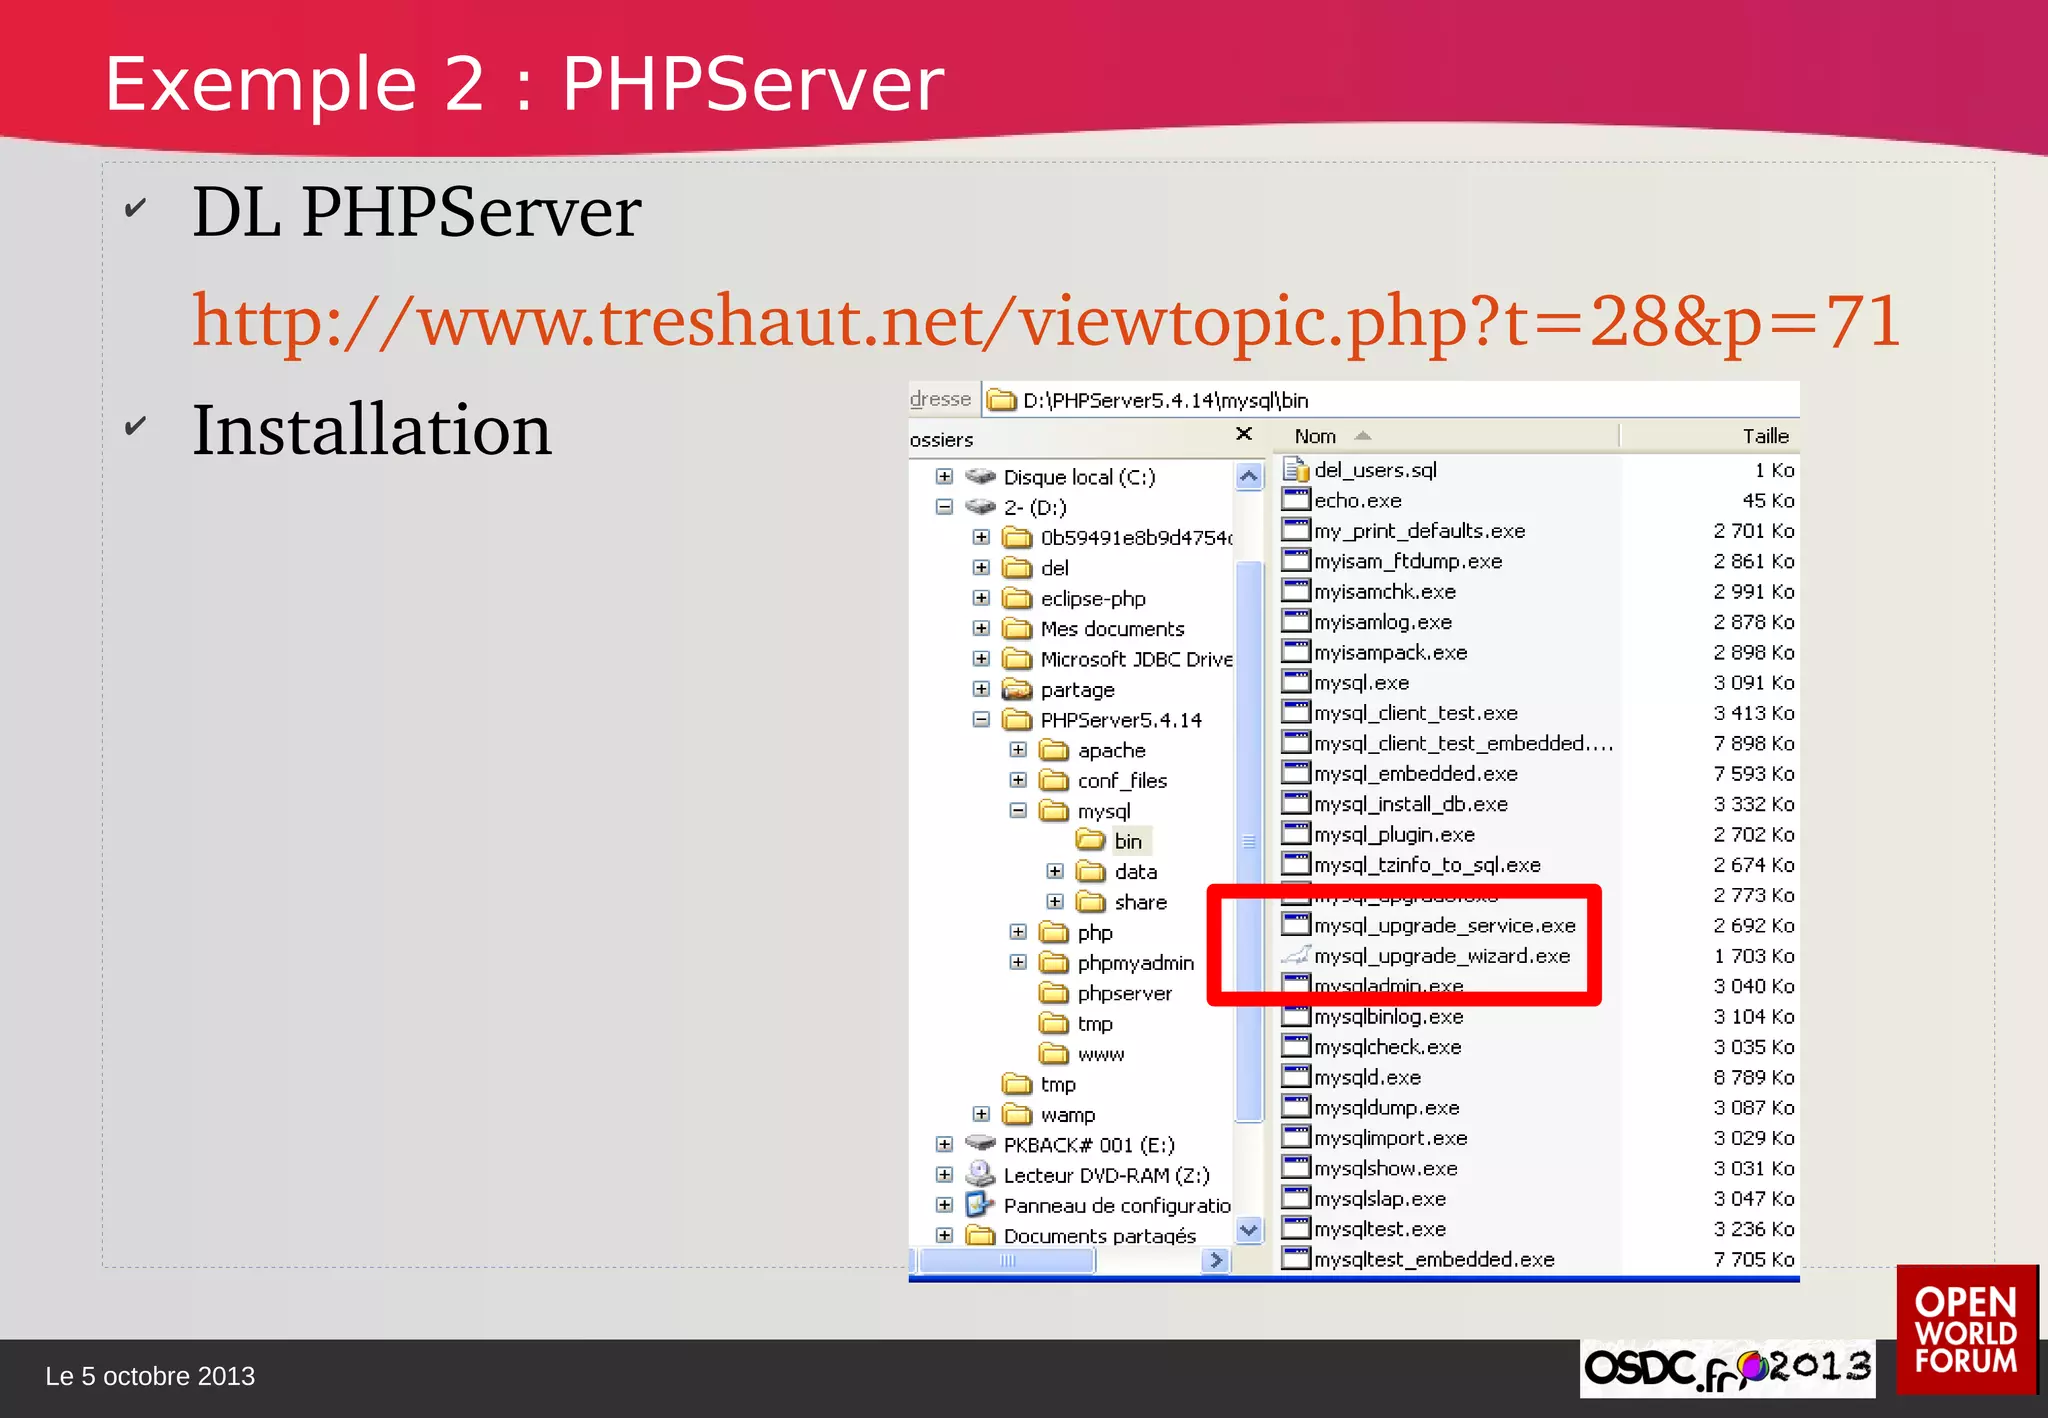Screen dimensions: 2048x1418
Task: Select the open bin folder icon
Action: point(1091,840)
